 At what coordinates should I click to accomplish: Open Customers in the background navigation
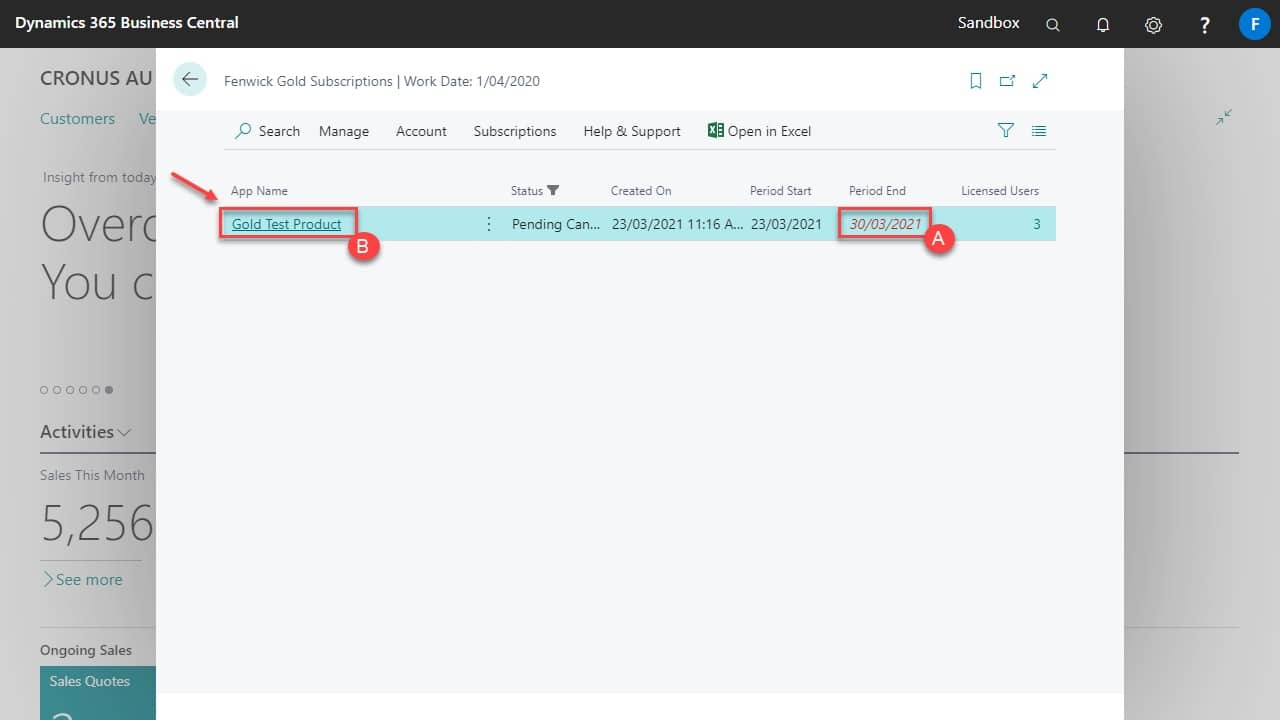click(77, 118)
